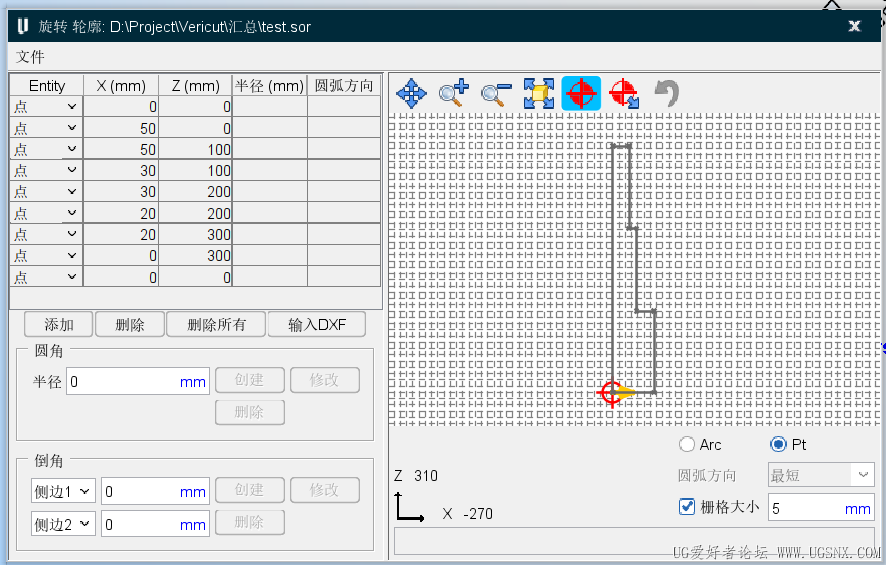
Task: Uncheck the 栅格大小 checkbox
Action: [x=687, y=507]
